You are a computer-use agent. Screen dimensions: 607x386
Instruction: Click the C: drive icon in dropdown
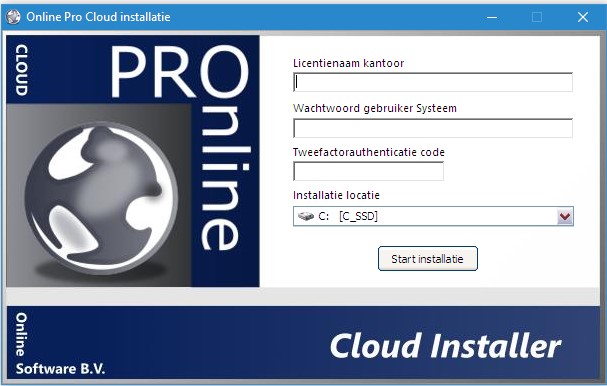(305, 216)
